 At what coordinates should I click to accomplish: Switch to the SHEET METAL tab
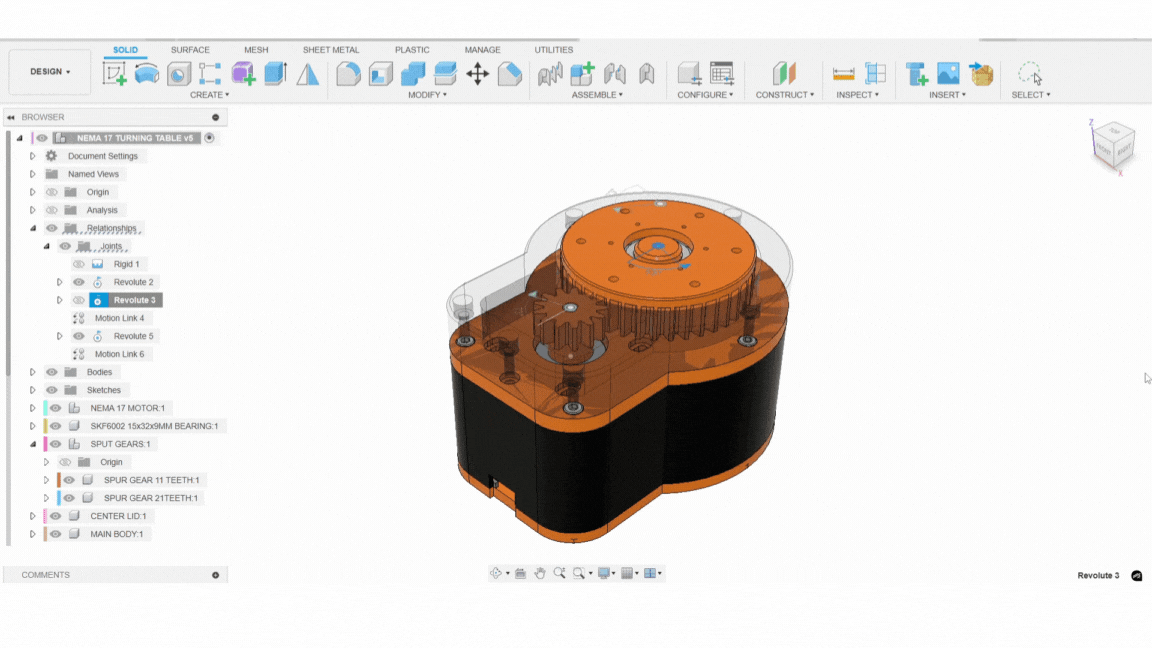point(332,49)
